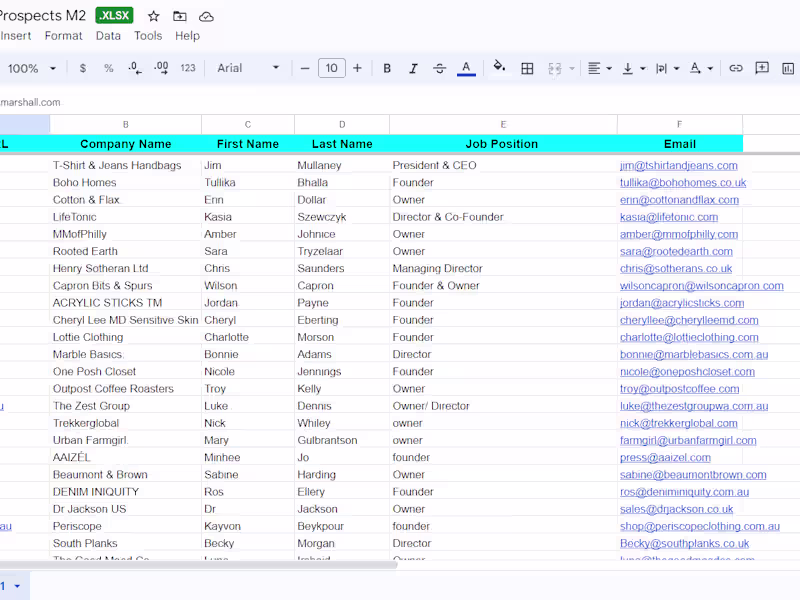Open the Data menu
Screen dimensions: 800x600
108,36
